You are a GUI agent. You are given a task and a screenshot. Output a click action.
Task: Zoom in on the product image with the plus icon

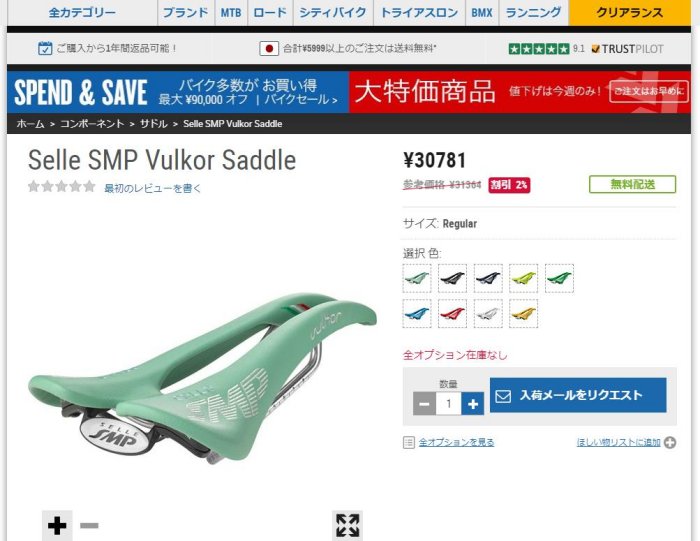click(x=57, y=526)
